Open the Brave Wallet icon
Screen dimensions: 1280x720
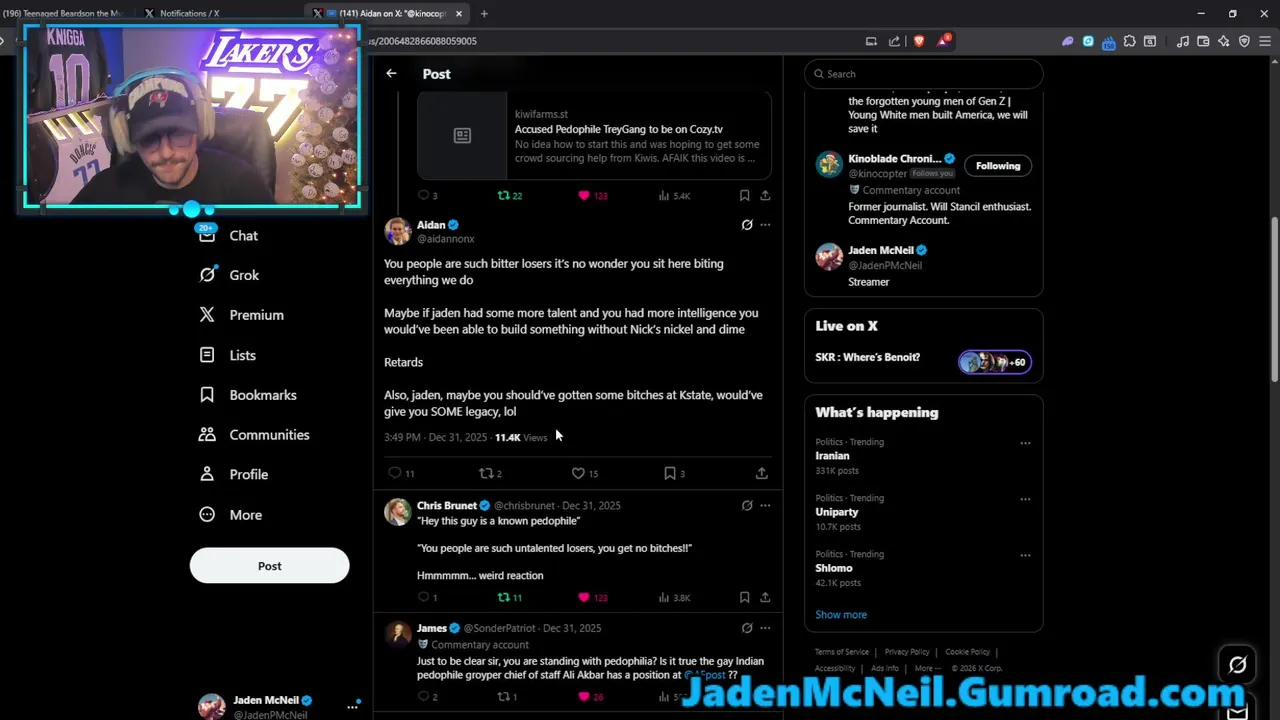pyautogui.click(x=1203, y=41)
